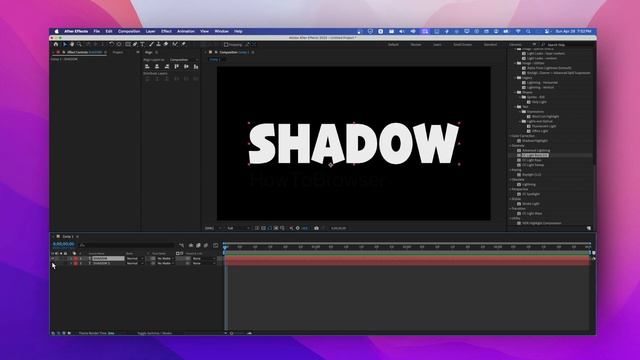Click the motion blur enable icon in timeline

coord(206,245)
